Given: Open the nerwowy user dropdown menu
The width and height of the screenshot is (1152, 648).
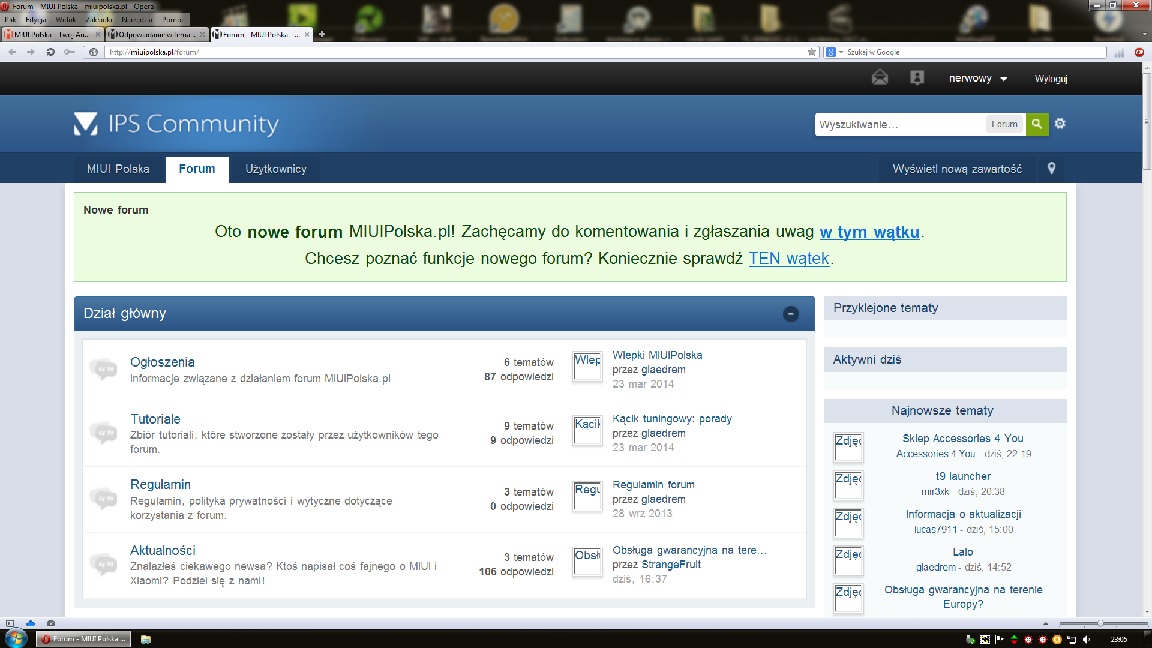Looking at the screenshot, I should (978, 79).
